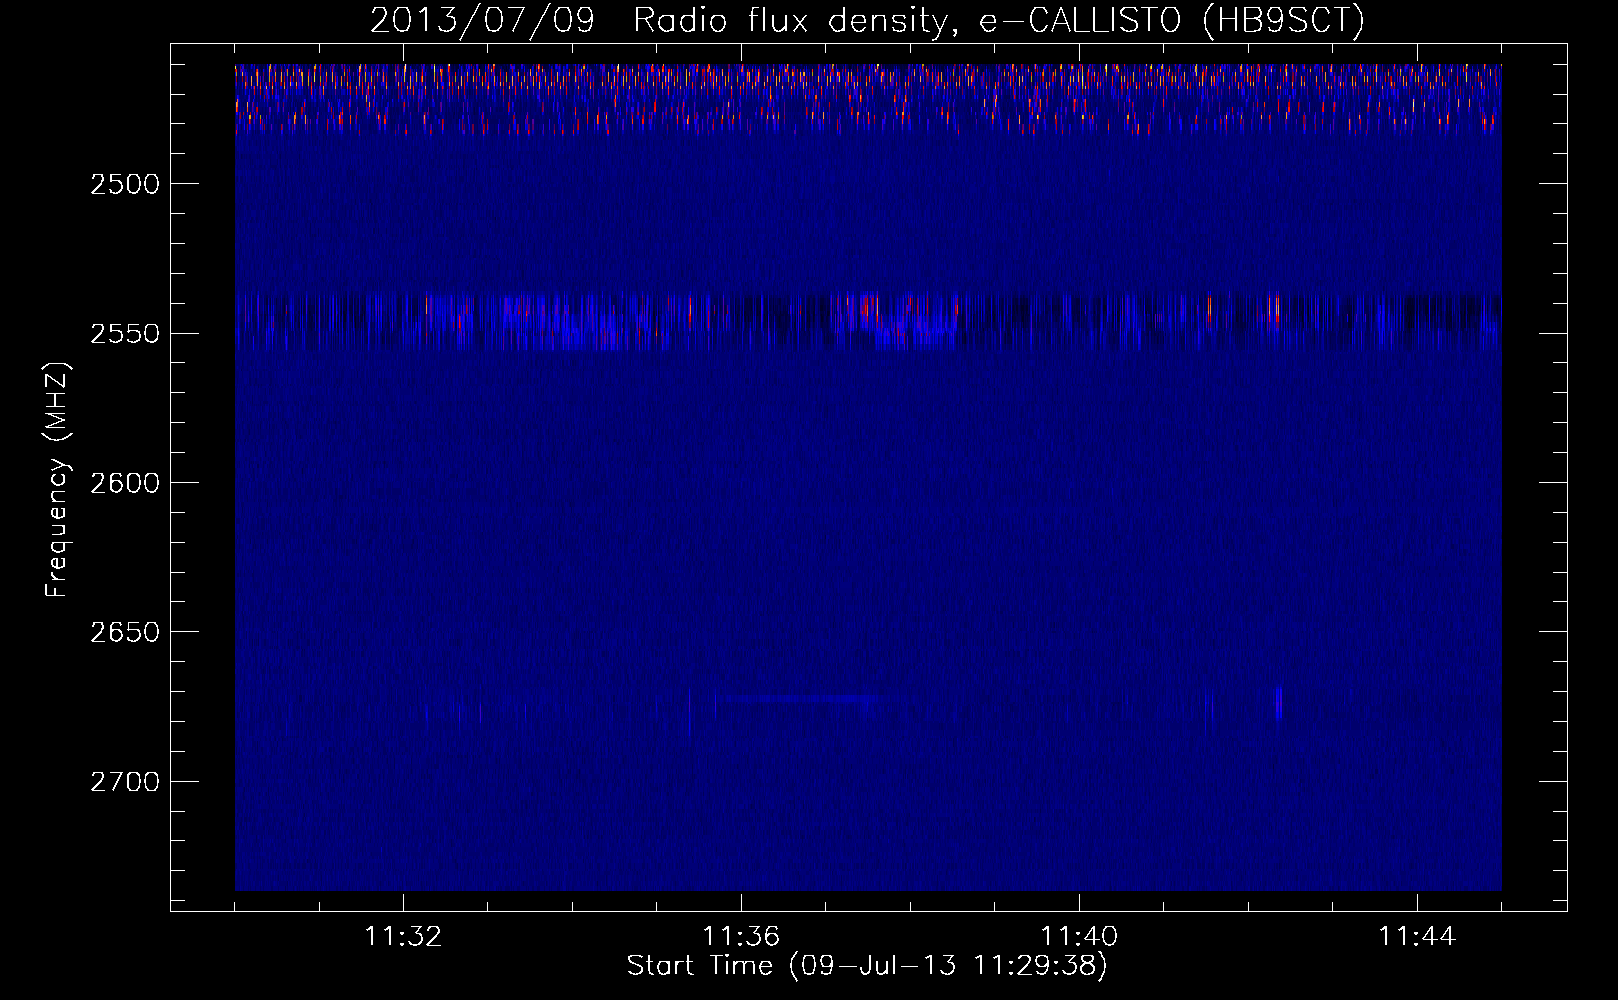
Task: Click the 11:40 time tick label
Action: (x=1079, y=937)
